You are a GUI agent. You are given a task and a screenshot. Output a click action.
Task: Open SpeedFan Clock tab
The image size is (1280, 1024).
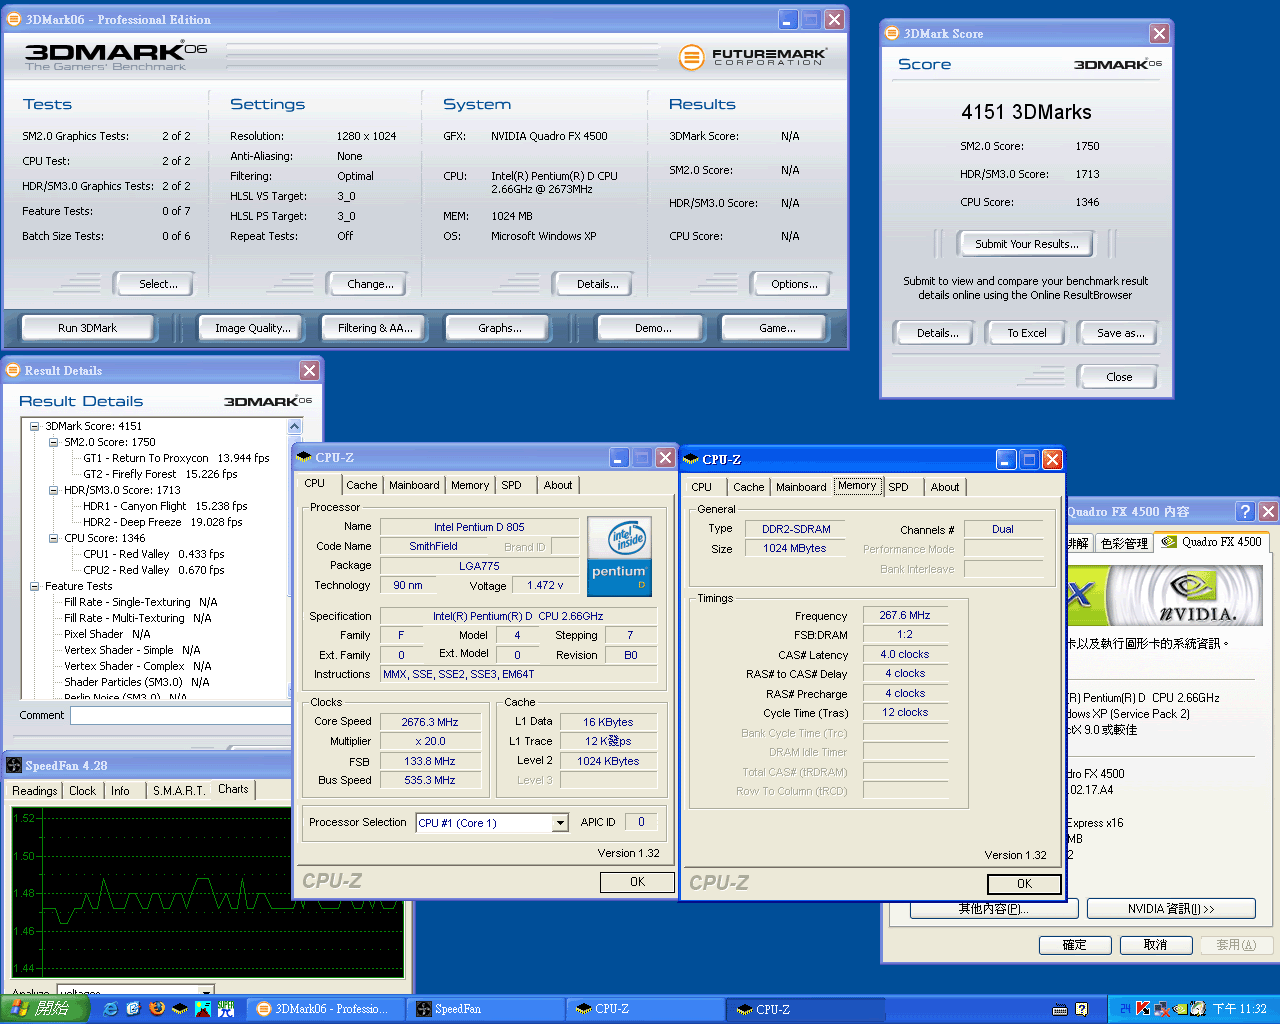(x=83, y=791)
